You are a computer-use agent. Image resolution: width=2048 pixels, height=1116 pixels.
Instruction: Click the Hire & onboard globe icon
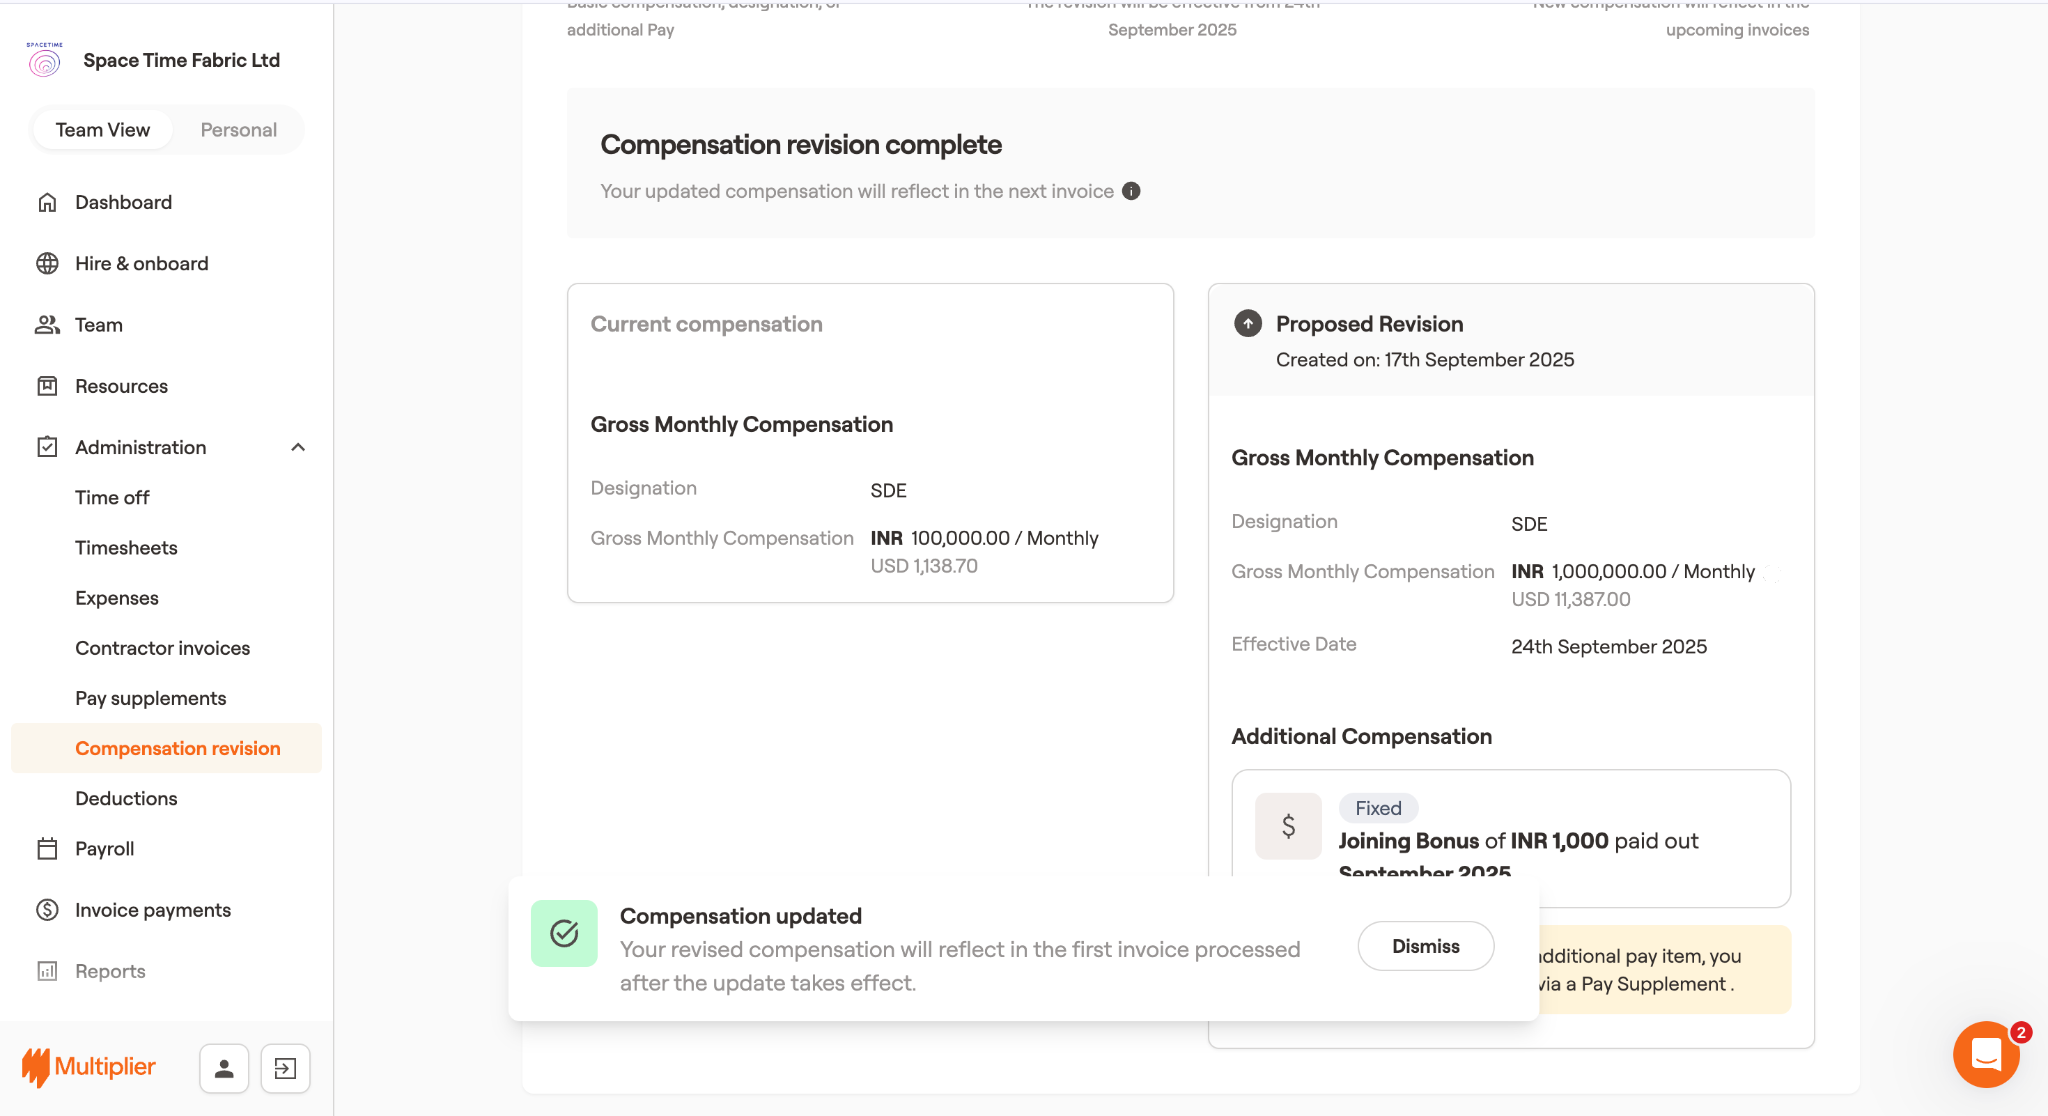47,263
